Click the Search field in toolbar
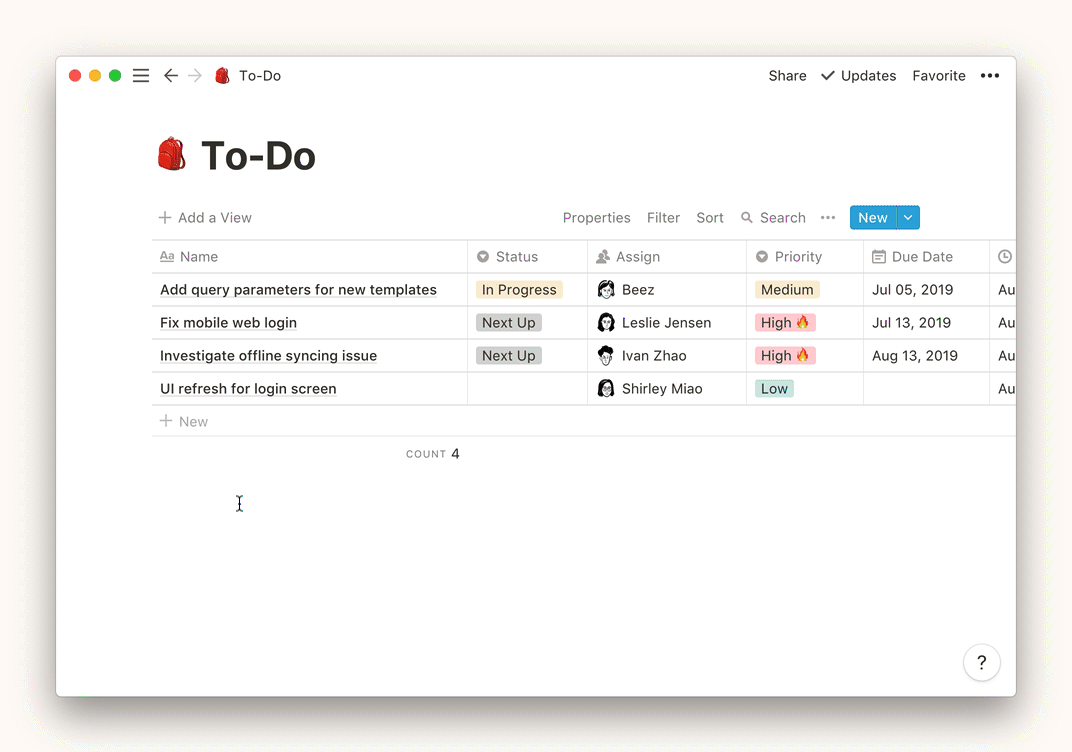 pos(773,218)
